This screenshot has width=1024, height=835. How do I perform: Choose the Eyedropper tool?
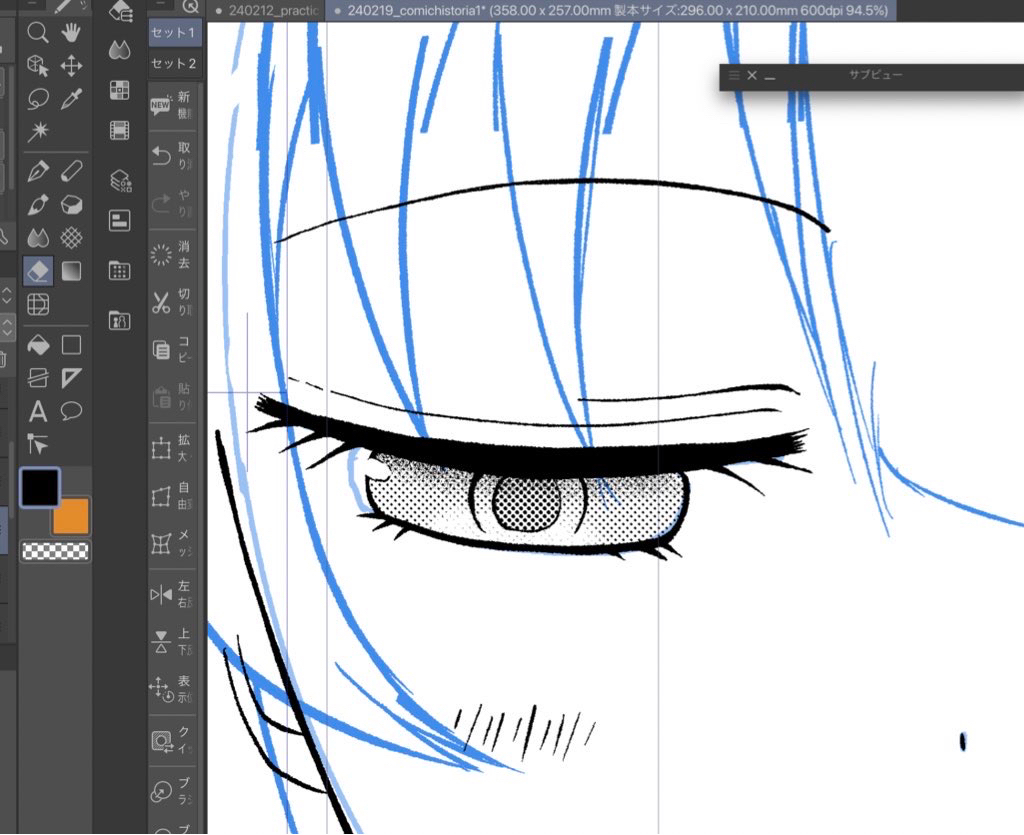[x=71, y=99]
